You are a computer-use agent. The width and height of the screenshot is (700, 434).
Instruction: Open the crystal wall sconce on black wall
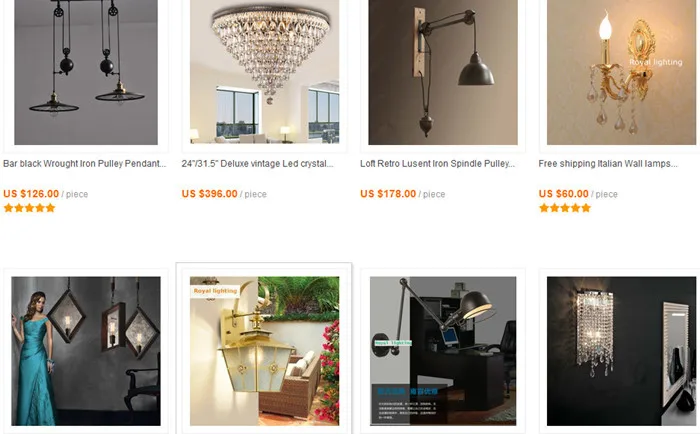pyautogui.click(x=621, y=351)
